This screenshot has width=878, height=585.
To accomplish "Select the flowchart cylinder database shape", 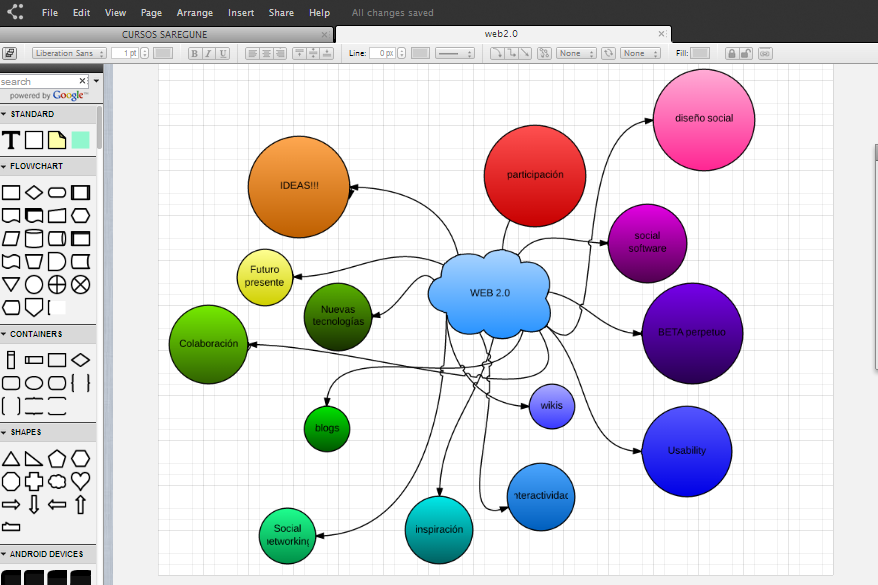I will pos(34,238).
